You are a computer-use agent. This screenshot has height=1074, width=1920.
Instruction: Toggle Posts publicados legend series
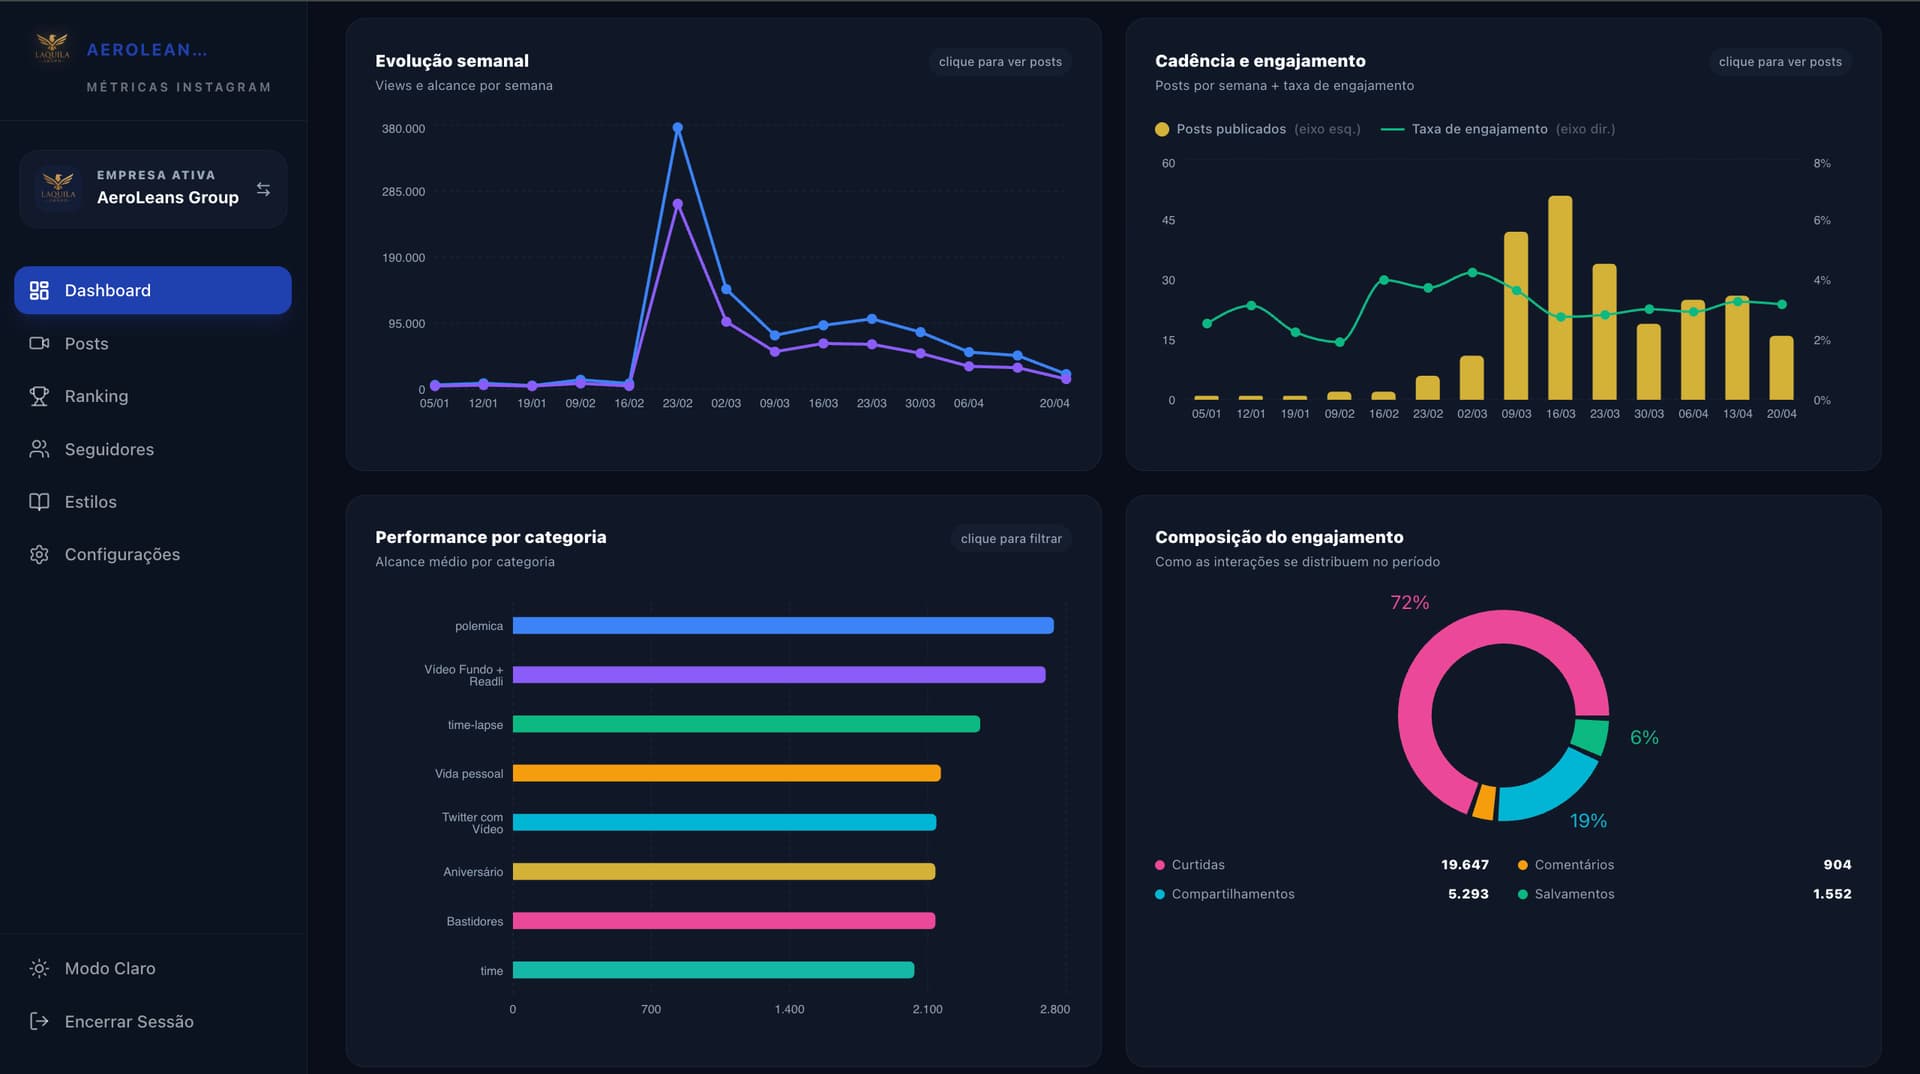[x=1230, y=129]
